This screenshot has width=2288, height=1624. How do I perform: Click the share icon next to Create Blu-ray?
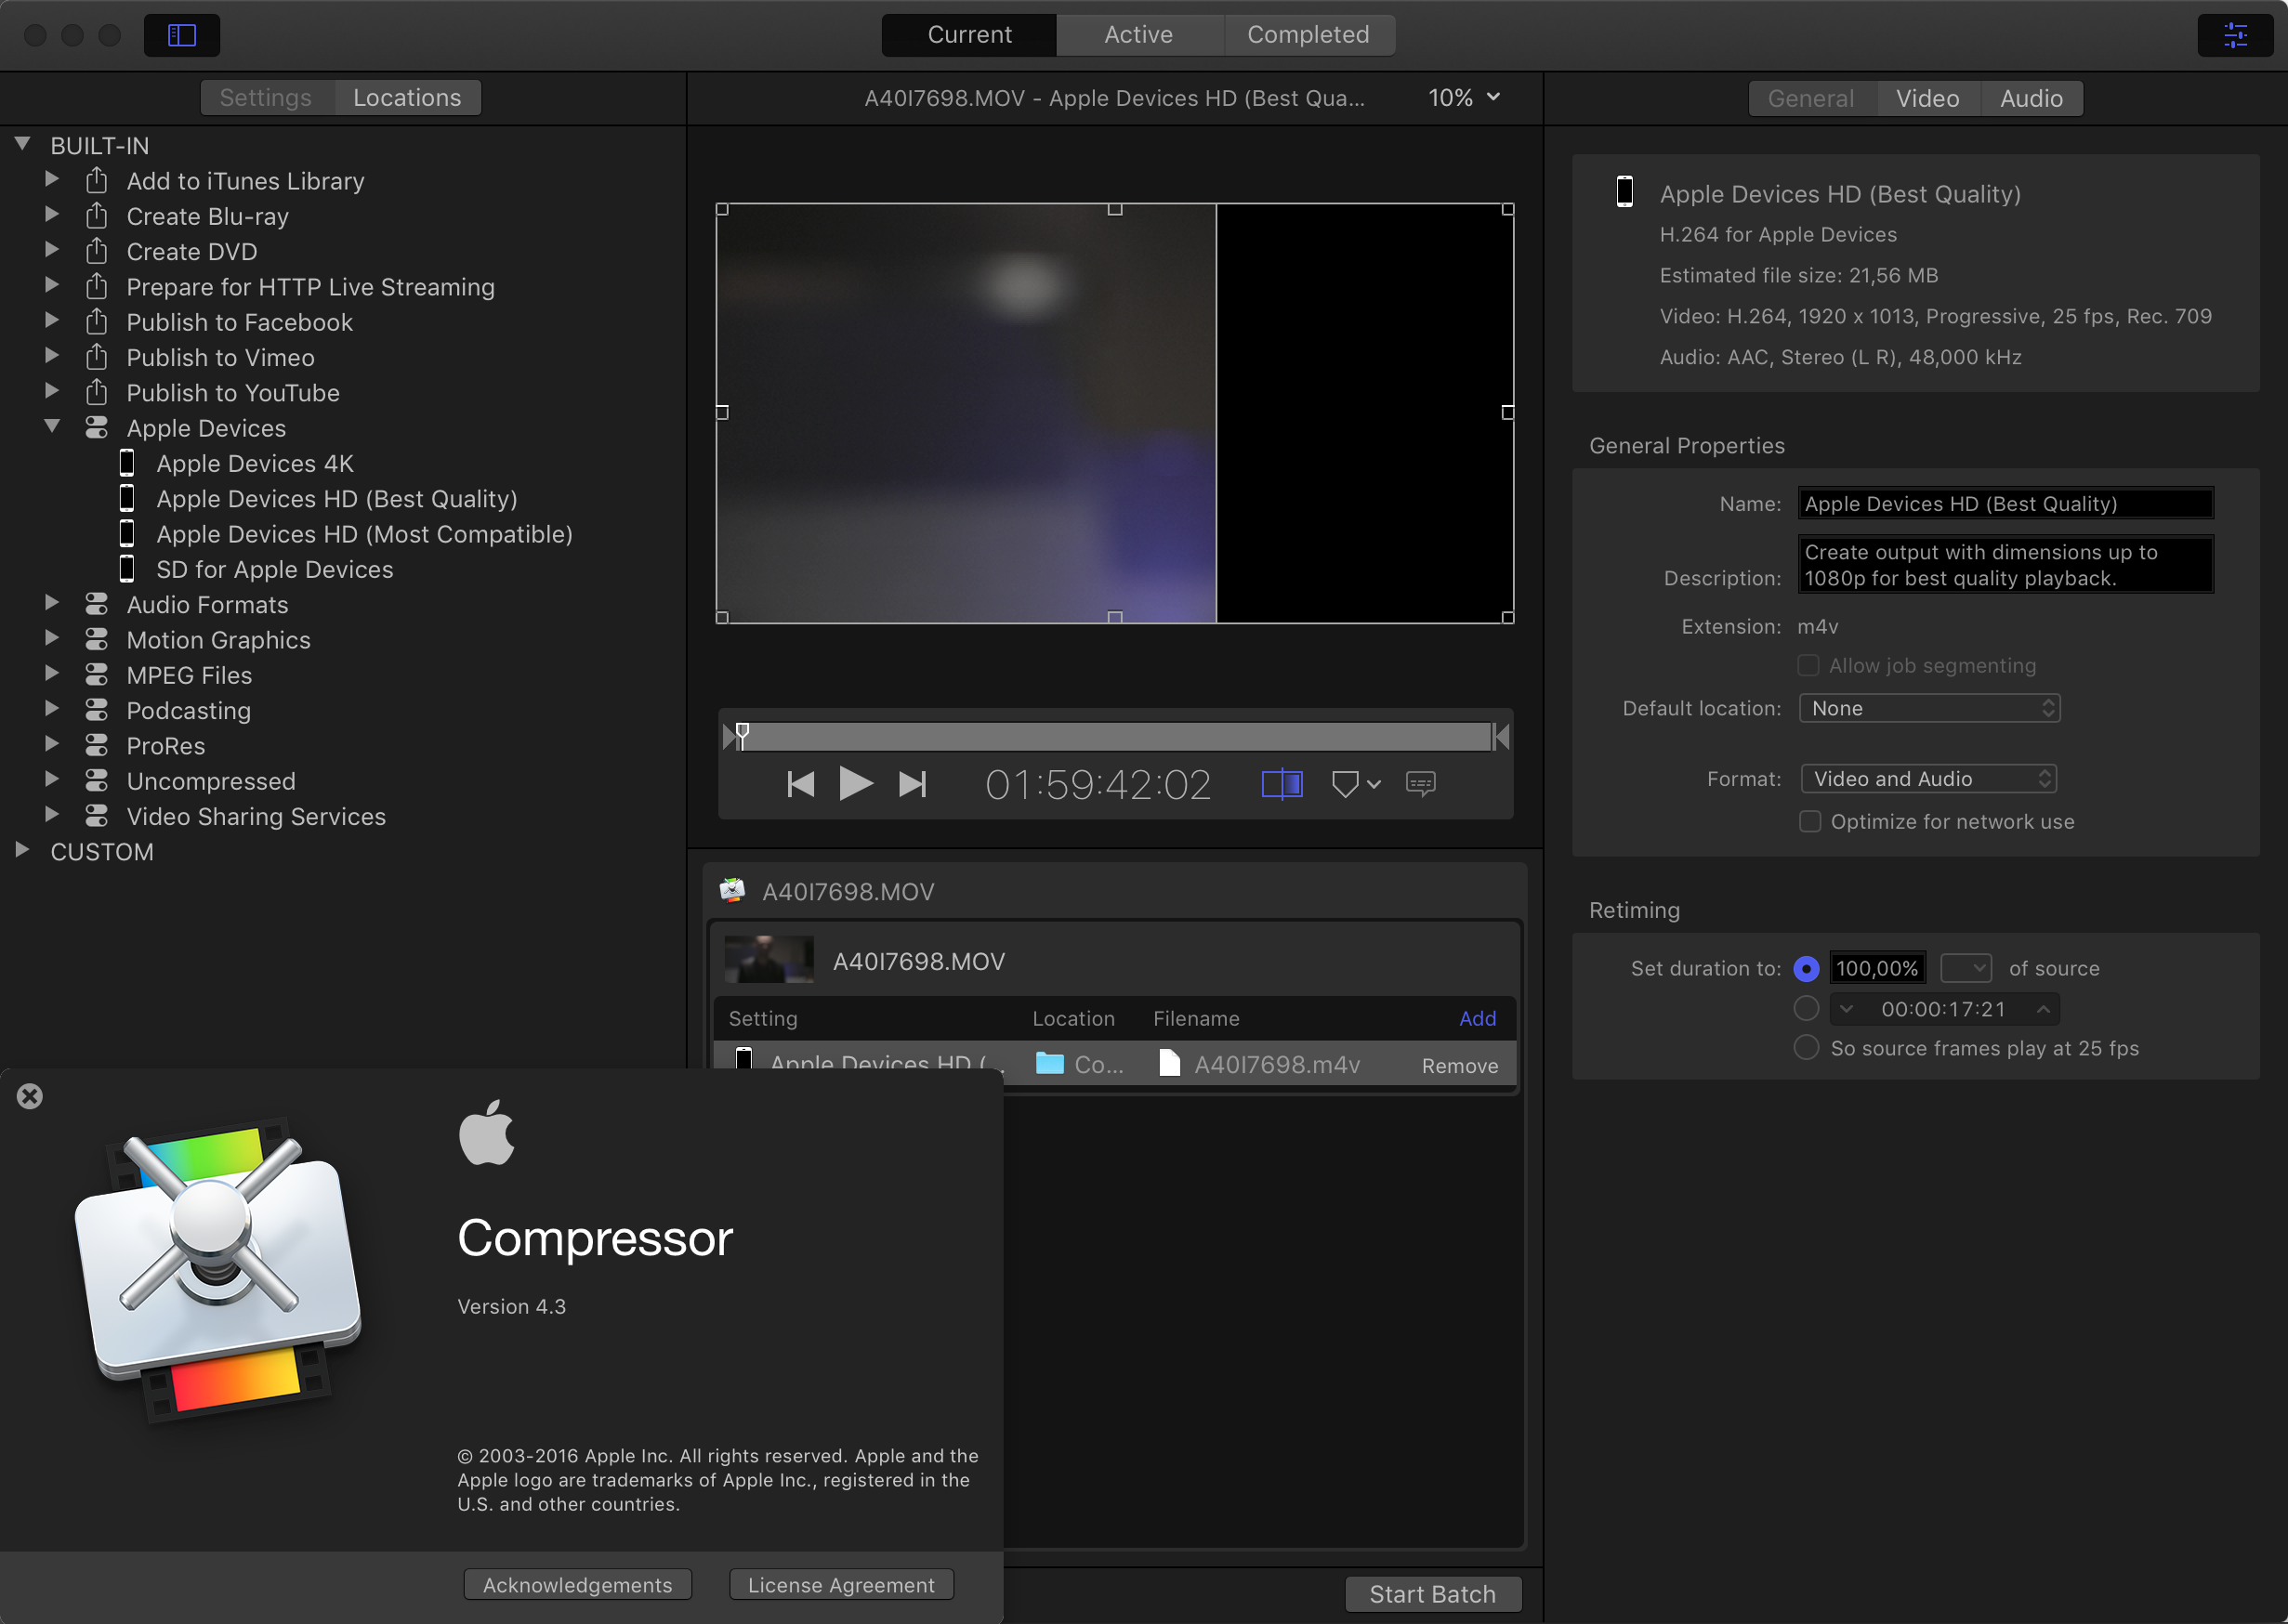(x=96, y=216)
